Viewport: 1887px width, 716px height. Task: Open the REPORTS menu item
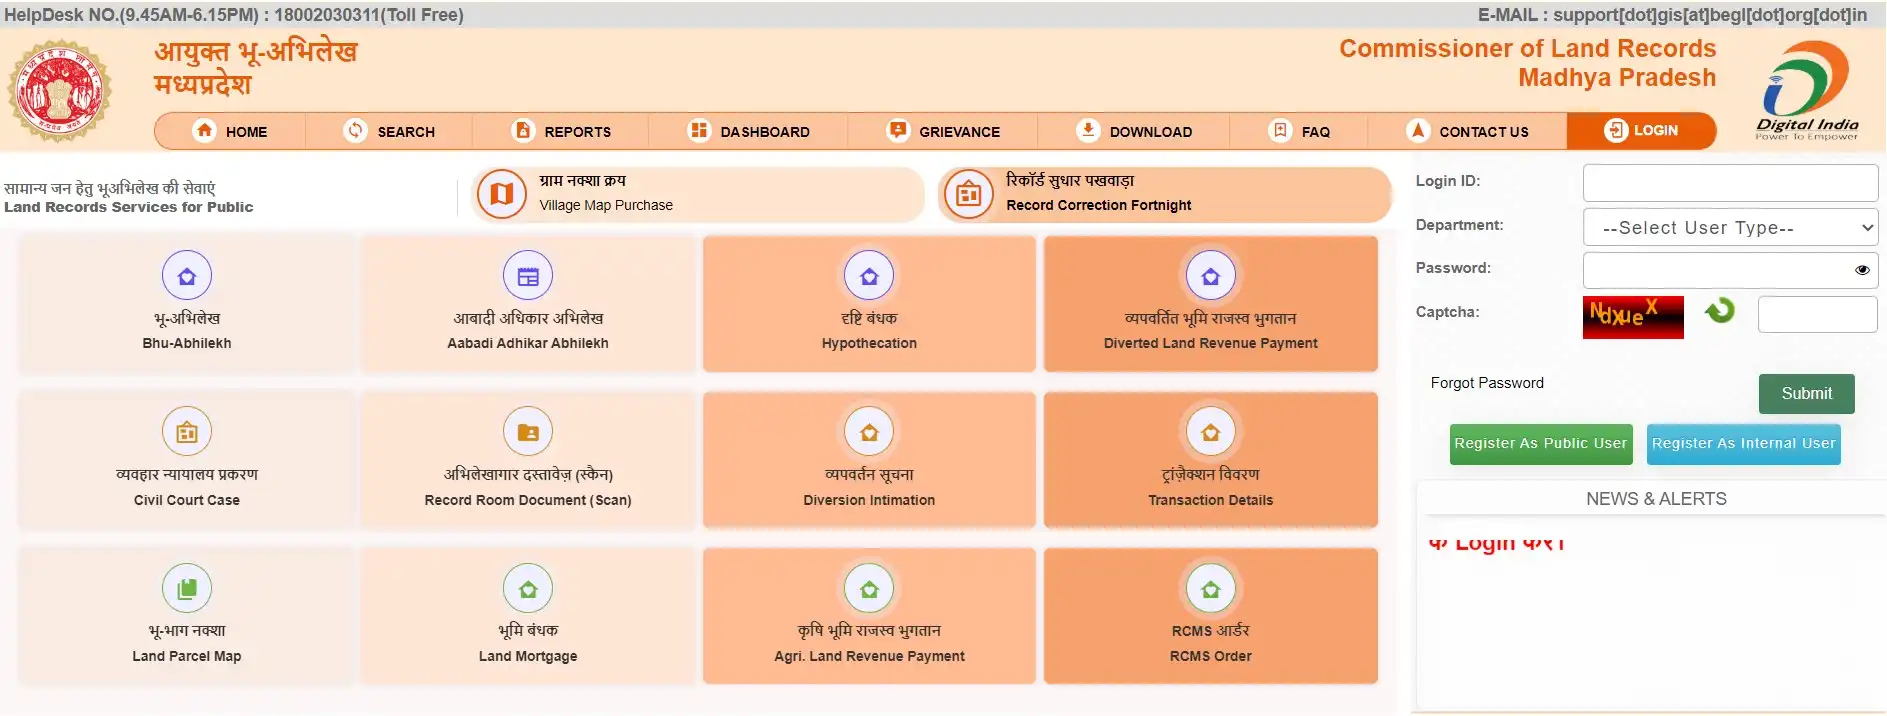pyautogui.click(x=562, y=131)
